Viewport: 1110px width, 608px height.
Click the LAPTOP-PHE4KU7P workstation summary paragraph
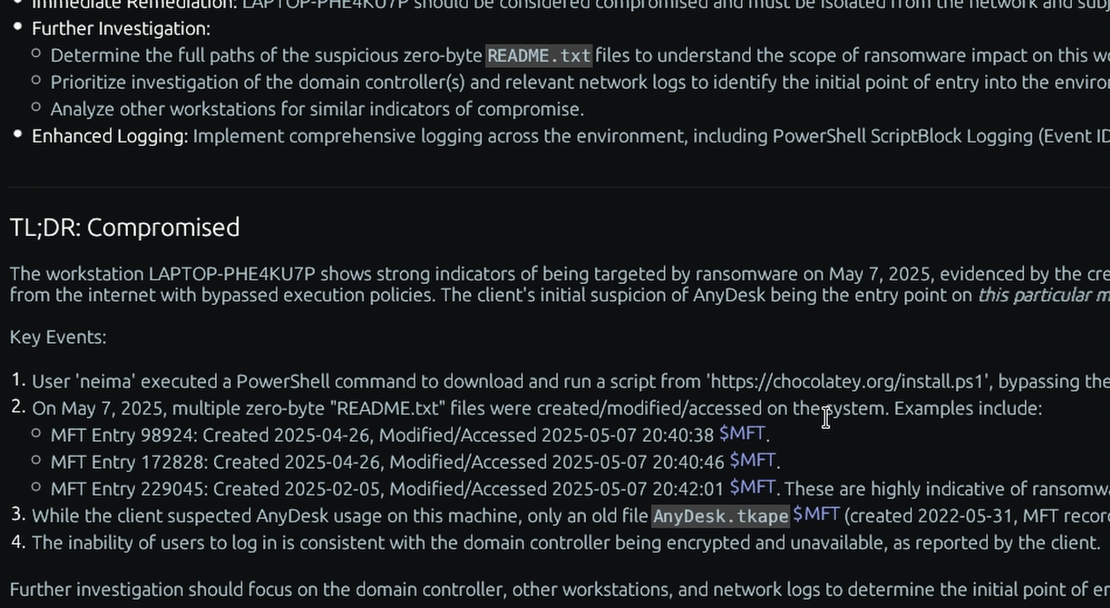[x=560, y=284]
